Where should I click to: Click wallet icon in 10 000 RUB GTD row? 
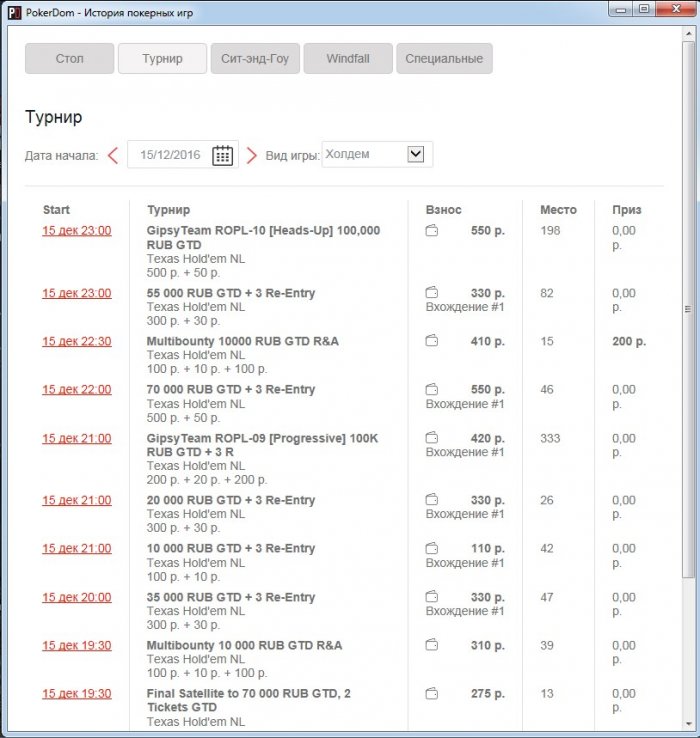click(432, 548)
